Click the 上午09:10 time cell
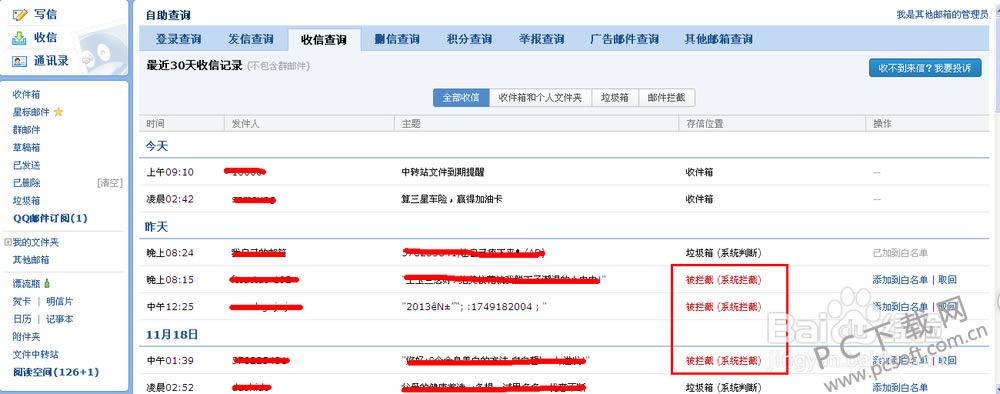1000x394 pixels. [x=170, y=172]
